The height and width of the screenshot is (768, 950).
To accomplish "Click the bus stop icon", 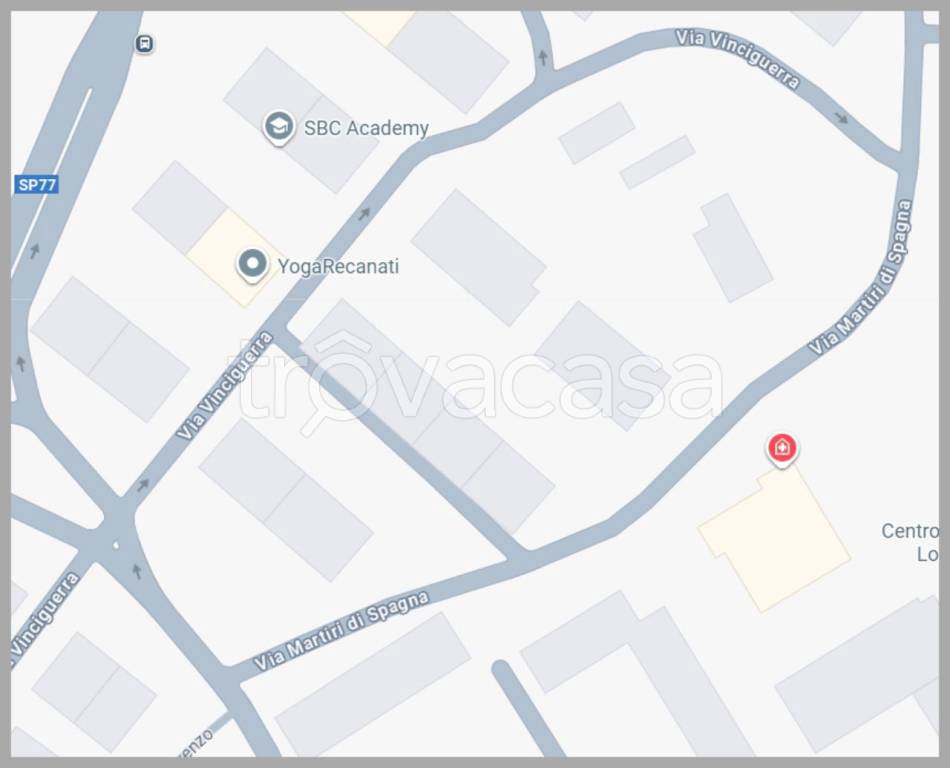I will [x=144, y=44].
